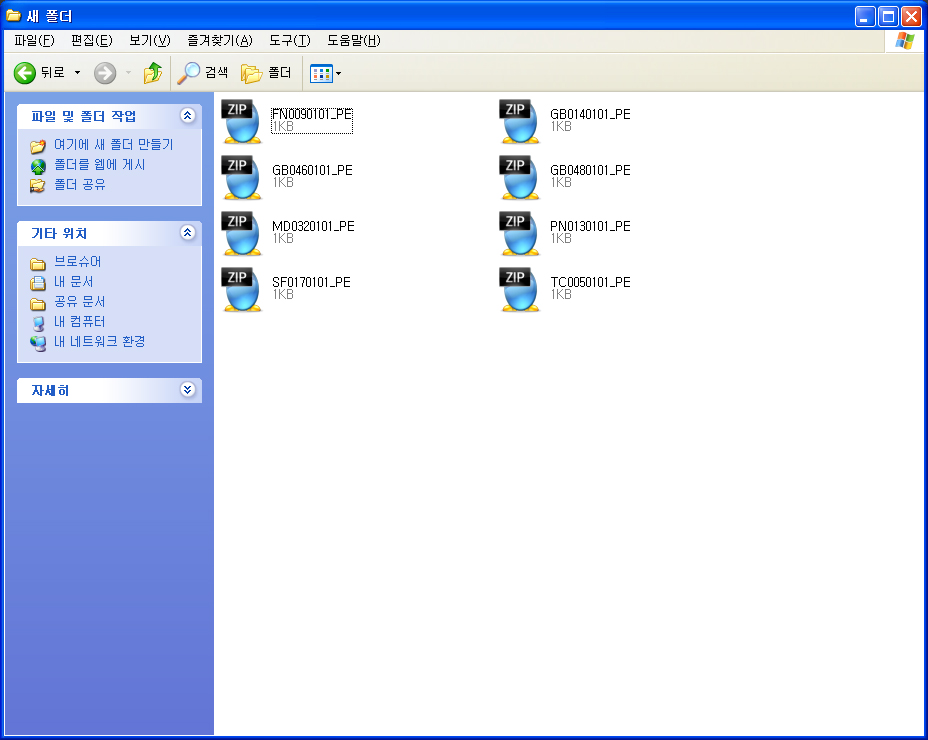This screenshot has width=928, height=740.
Task: Expand the 자세히 details panel
Action: (188, 390)
